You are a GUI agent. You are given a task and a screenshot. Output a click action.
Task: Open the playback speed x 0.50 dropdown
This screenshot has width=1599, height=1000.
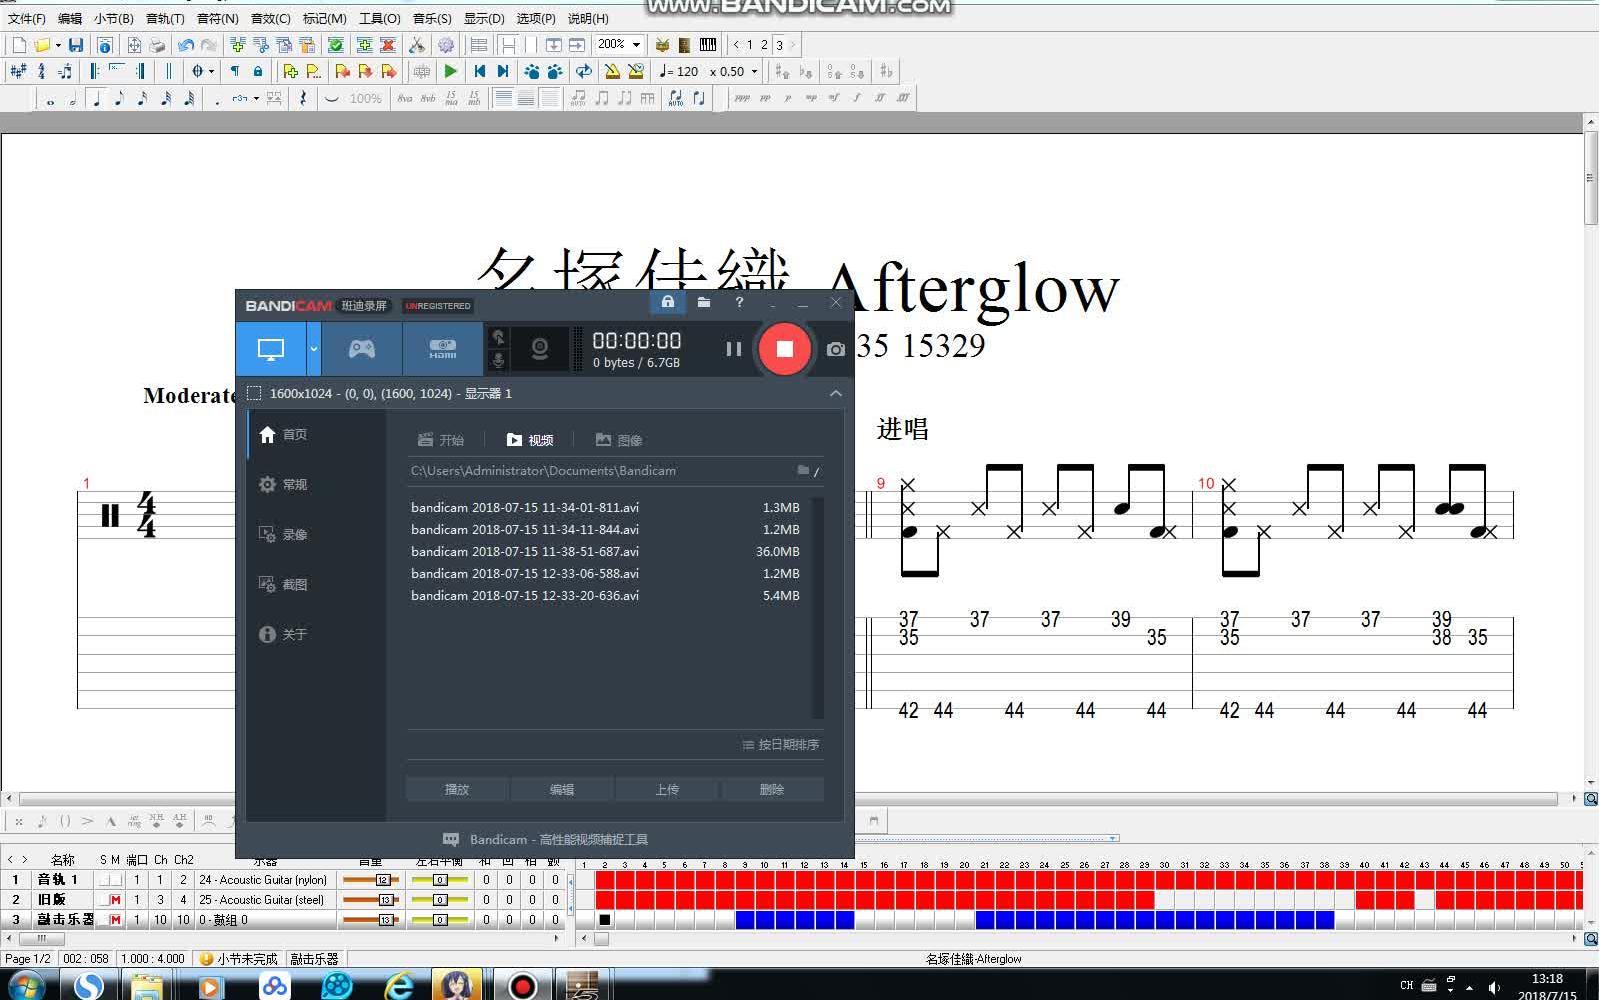(754, 71)
